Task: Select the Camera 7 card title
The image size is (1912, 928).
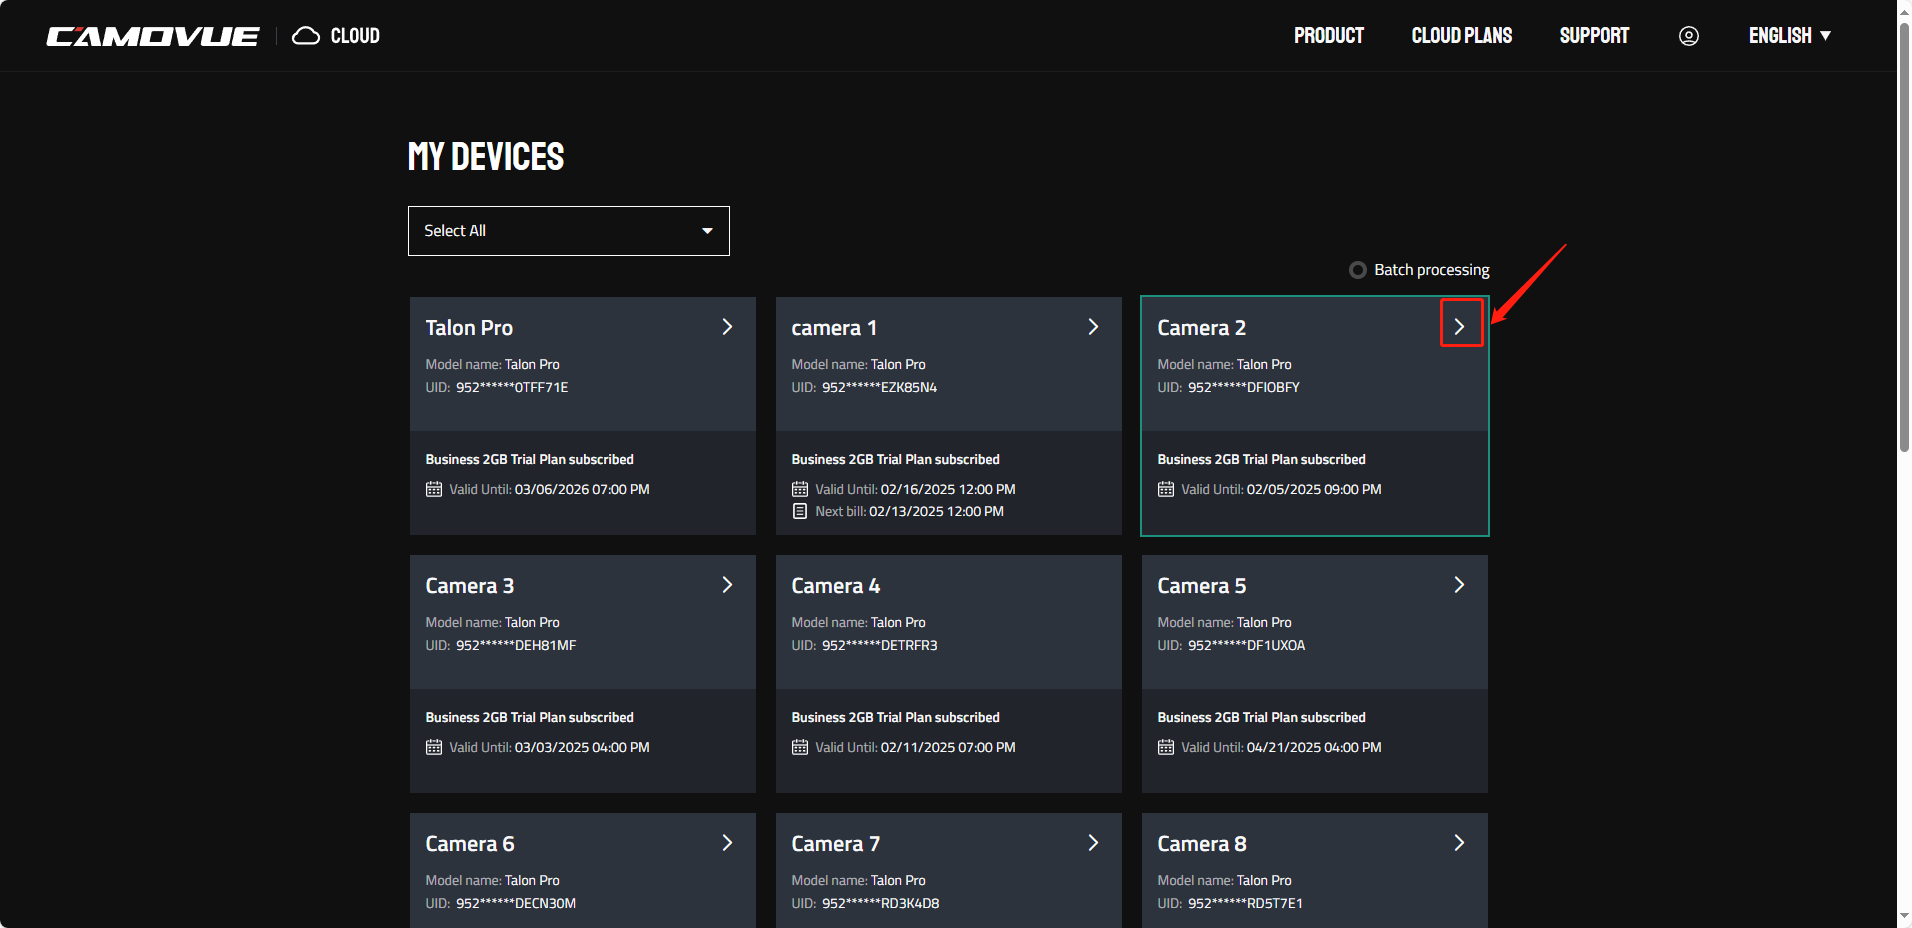Action: (x=836, y=844)
